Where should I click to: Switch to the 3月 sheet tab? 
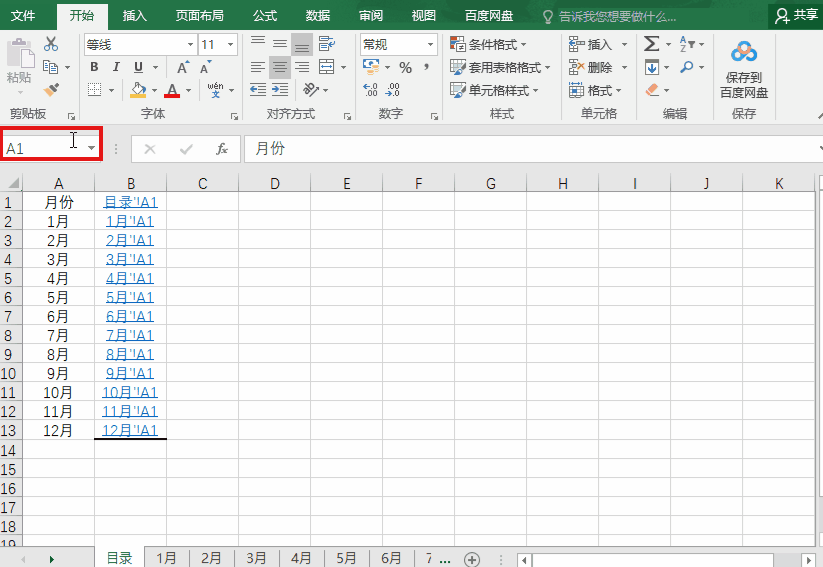[x=257, y=558]
